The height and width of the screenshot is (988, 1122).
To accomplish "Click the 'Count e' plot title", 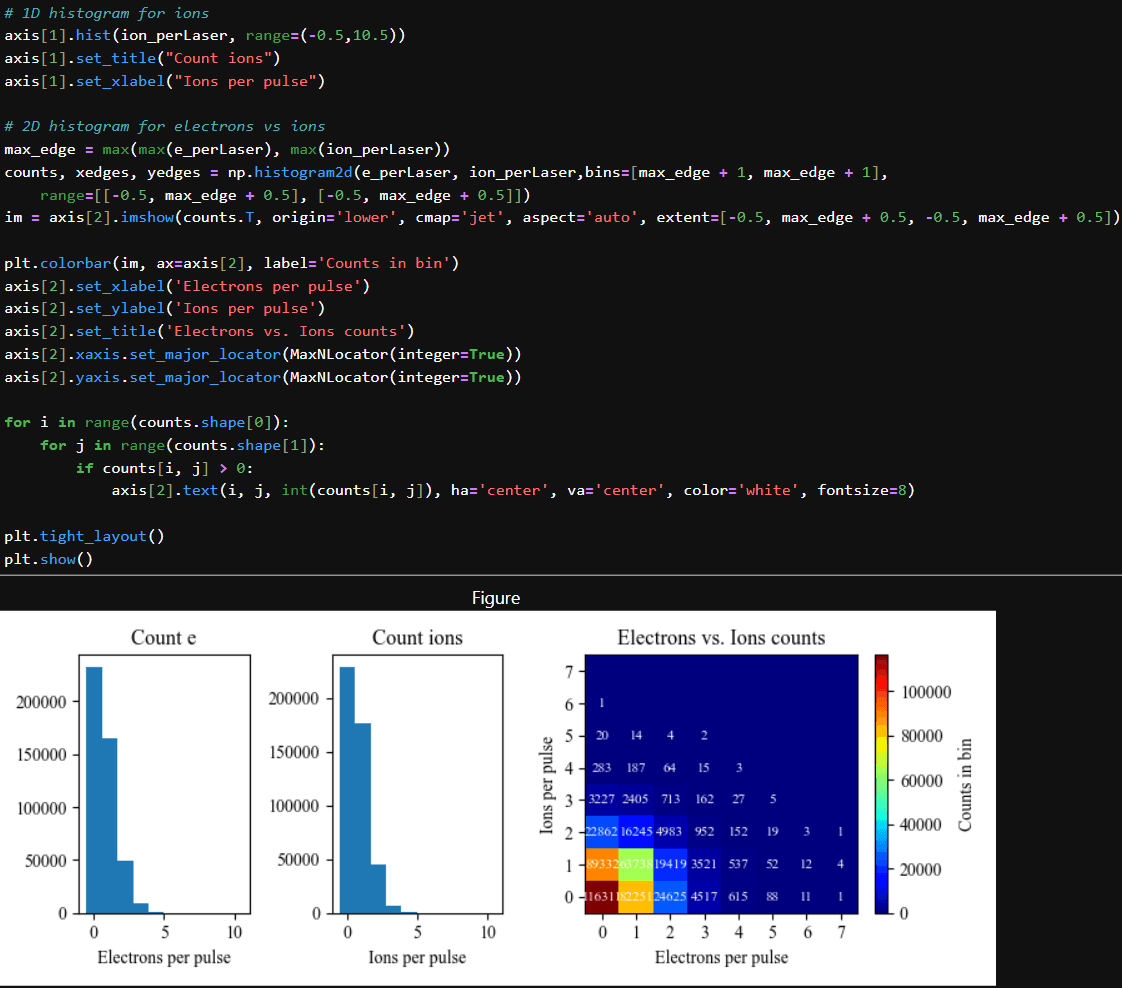I will (163, 638).
